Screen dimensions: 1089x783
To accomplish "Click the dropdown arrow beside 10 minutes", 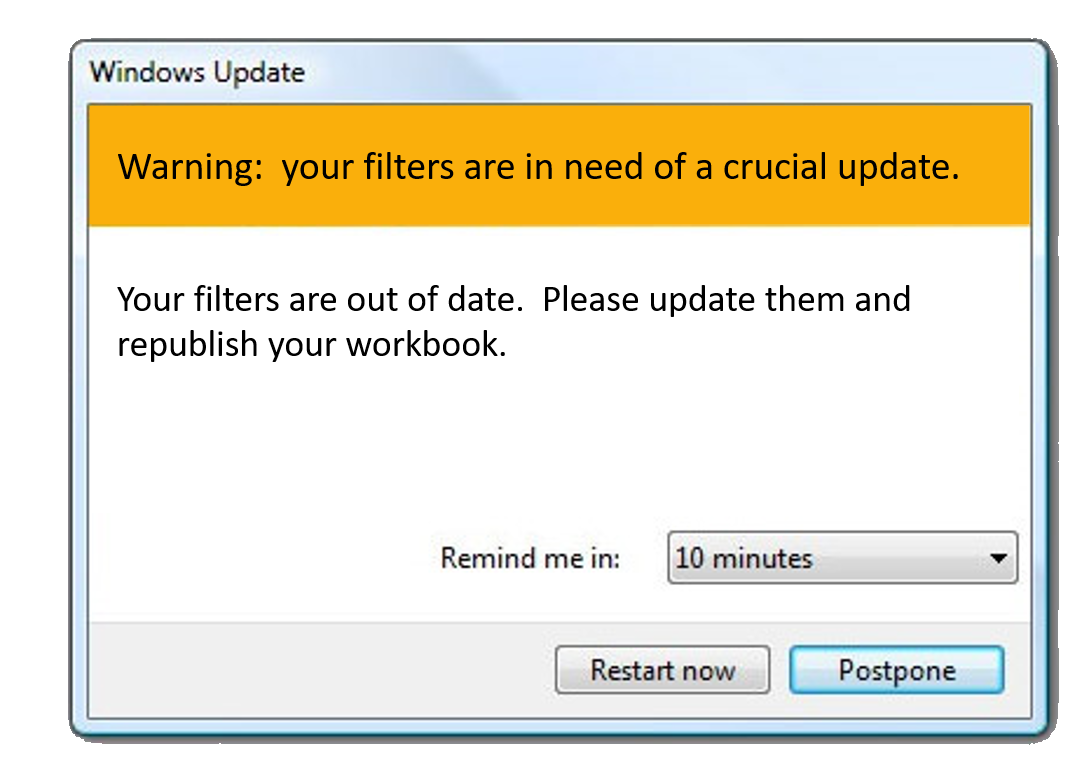I will point(997,558).
